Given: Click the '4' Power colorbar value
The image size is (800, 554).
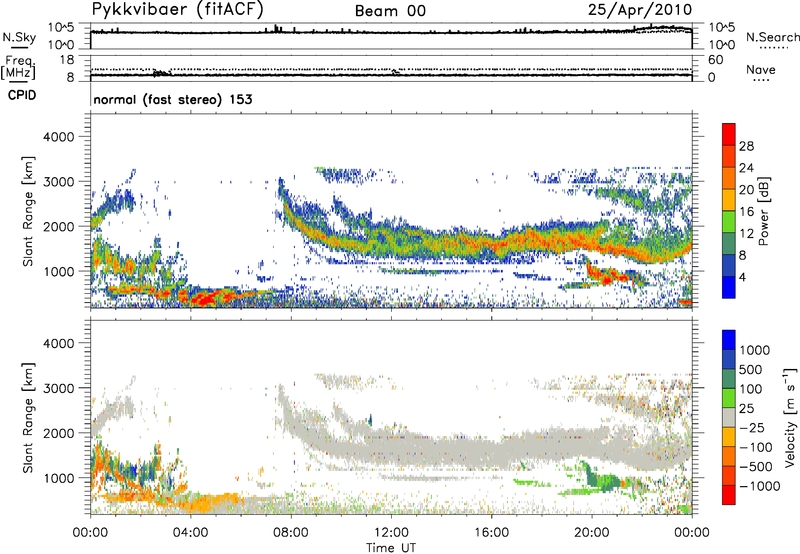Looking at the screenshot, I should click(743, 277).
